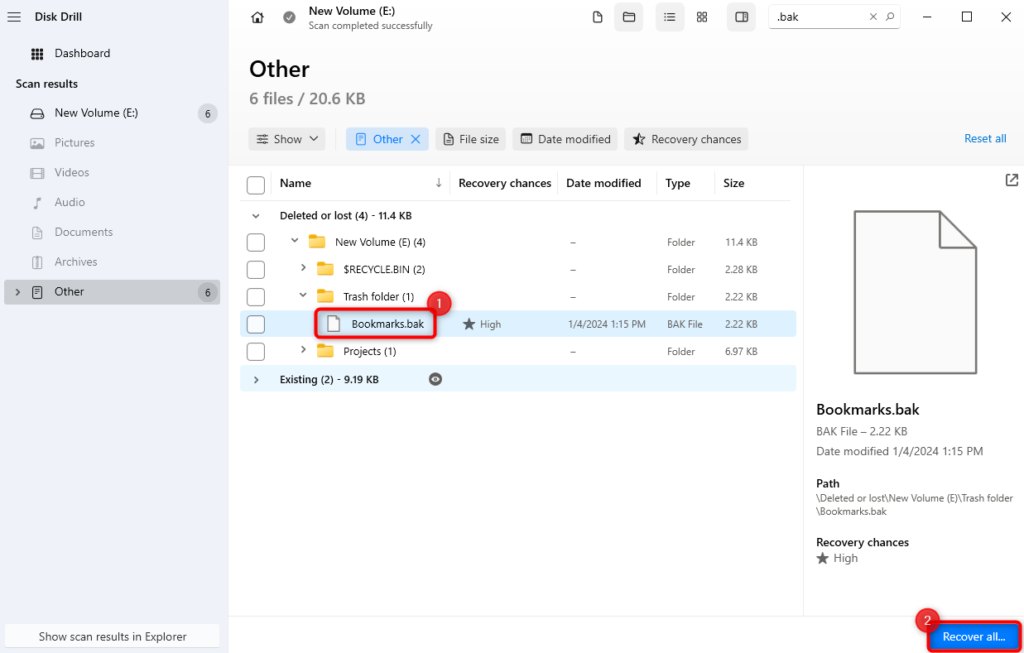This screenshot has height=653, width=1024.
Task: Check the Trash folder row checkbox
Action: (x=256, y=296)
